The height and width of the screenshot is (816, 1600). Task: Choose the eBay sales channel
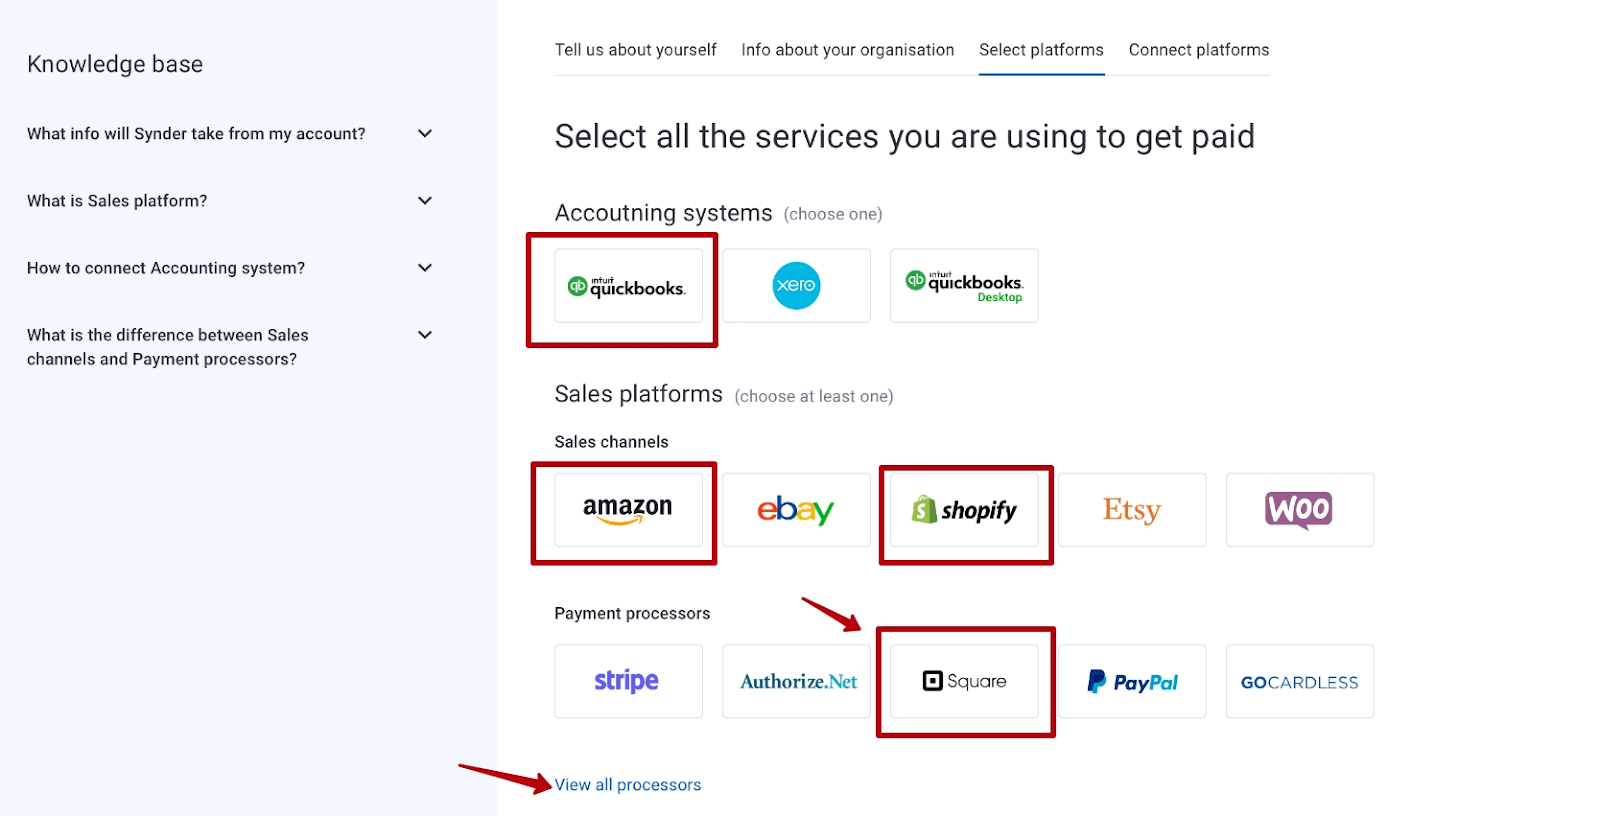pos(795,510)
